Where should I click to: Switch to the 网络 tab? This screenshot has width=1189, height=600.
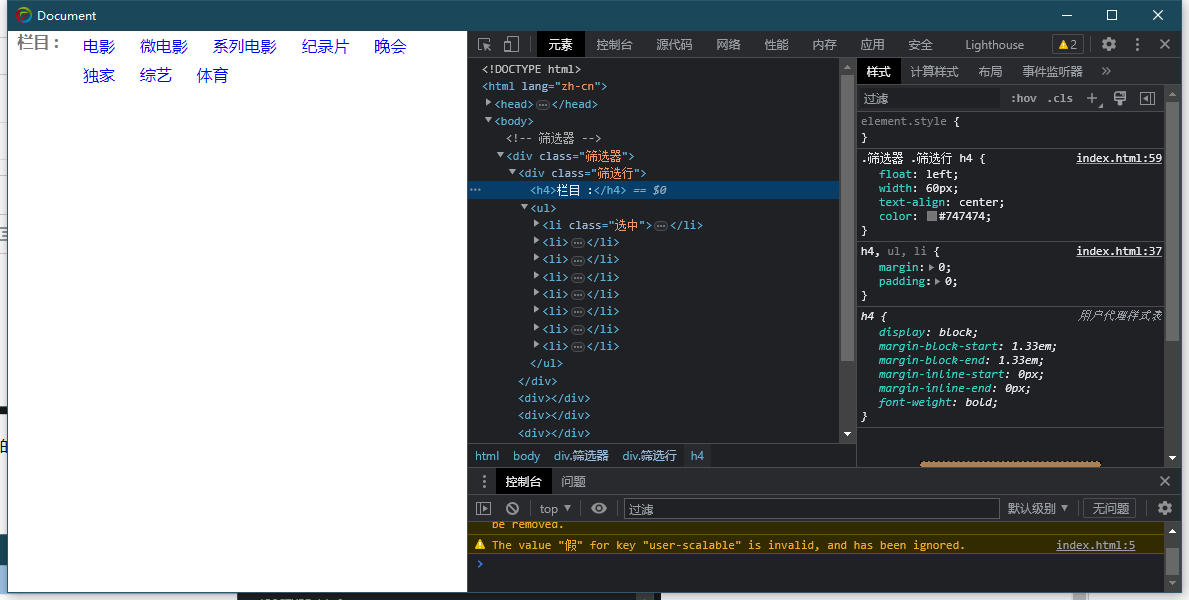coord(728,45)
